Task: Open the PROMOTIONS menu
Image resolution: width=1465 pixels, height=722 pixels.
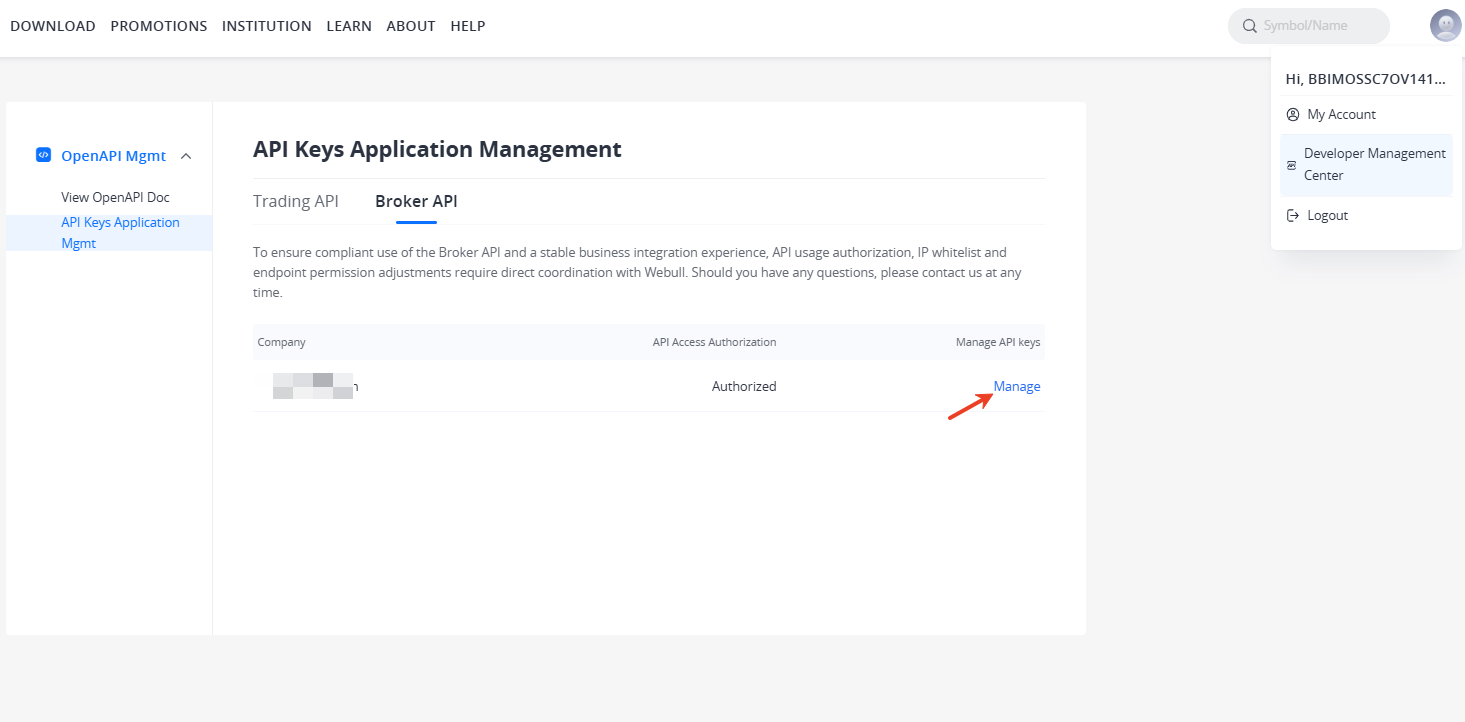Action: 159,26
